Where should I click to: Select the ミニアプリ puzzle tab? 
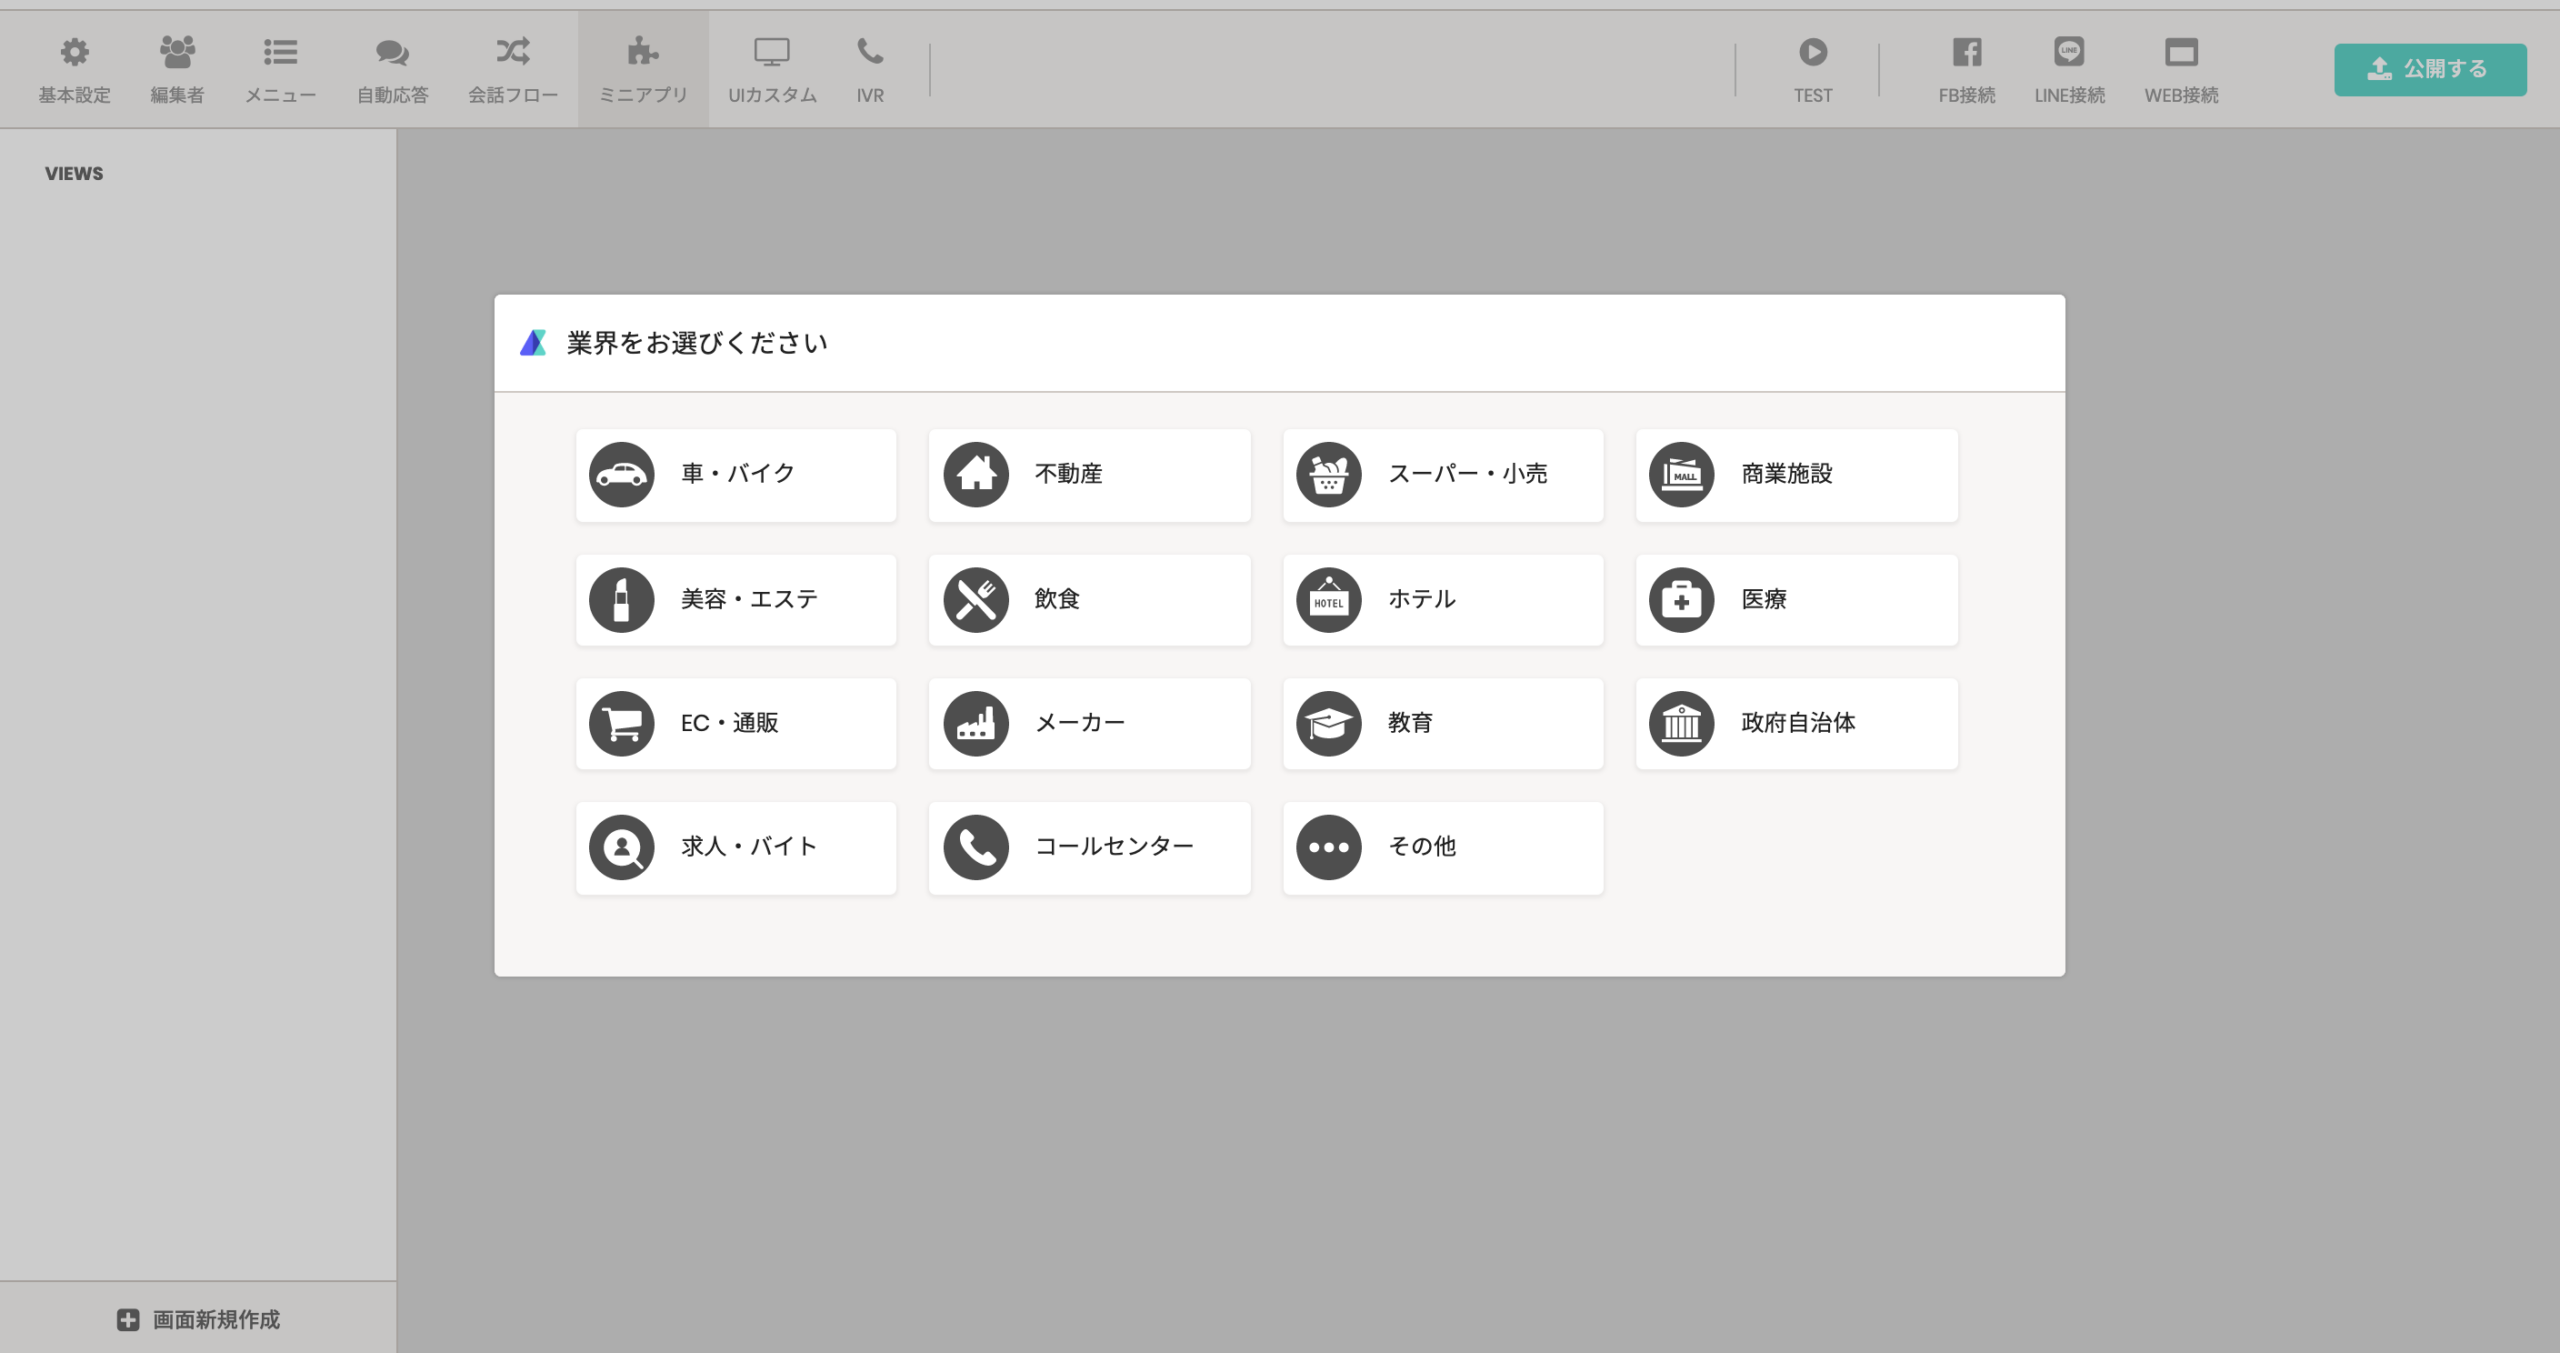(643, 70)
